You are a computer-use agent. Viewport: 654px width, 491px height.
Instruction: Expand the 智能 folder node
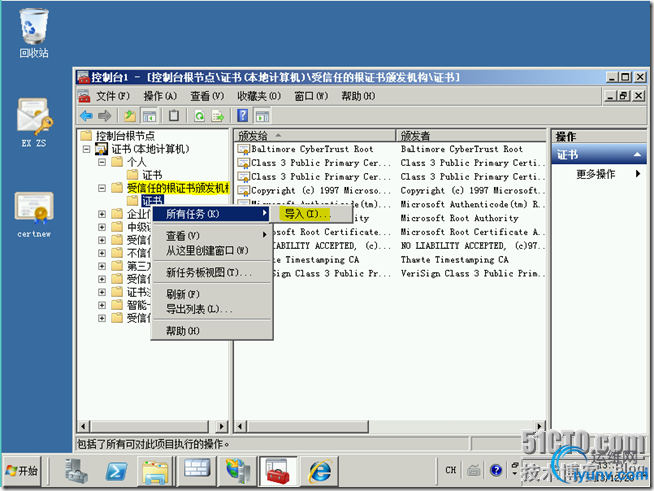pyautogui.click(x=102, y=305)
